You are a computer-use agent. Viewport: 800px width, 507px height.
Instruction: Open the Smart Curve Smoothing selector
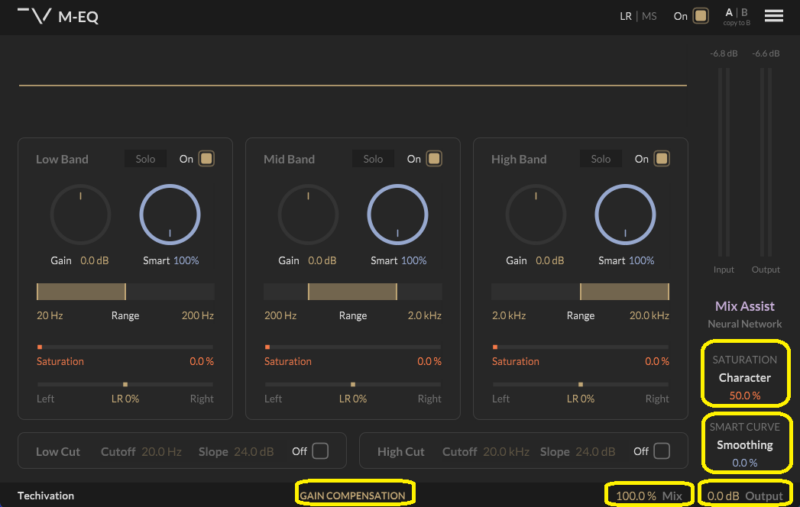point(744,445)
